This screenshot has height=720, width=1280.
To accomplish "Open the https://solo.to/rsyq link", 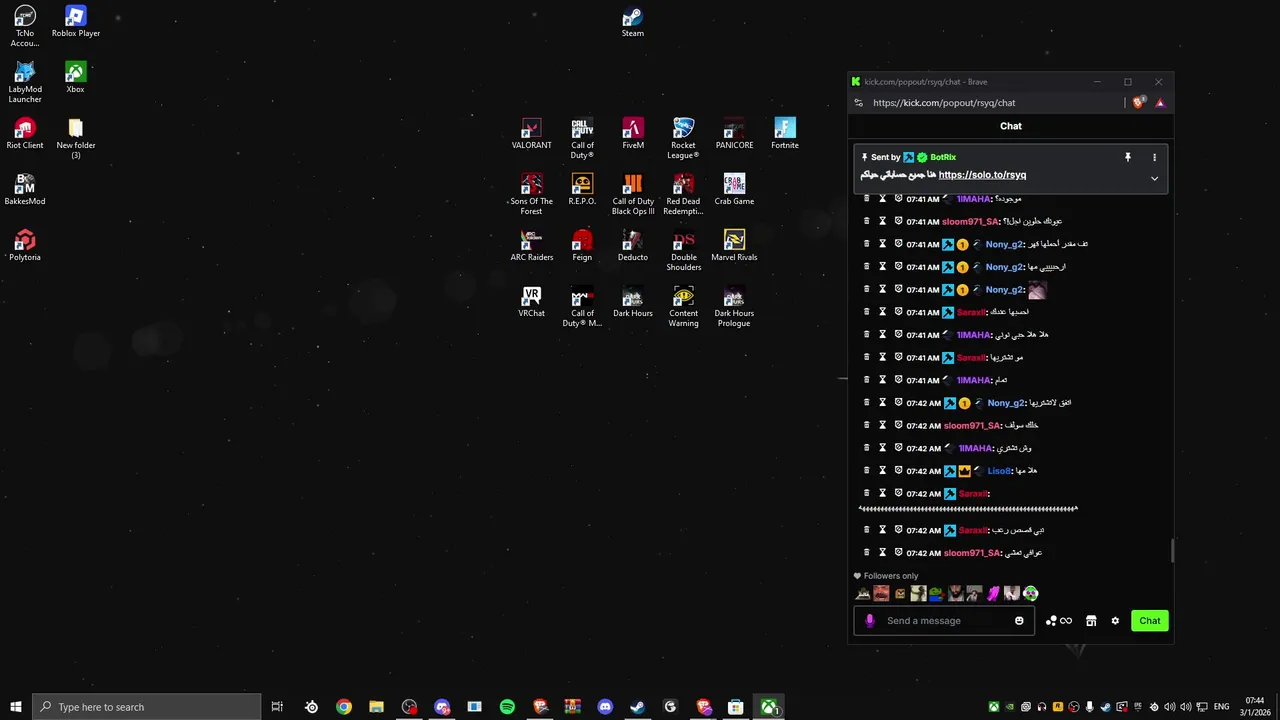I will (x=982, y=175).
